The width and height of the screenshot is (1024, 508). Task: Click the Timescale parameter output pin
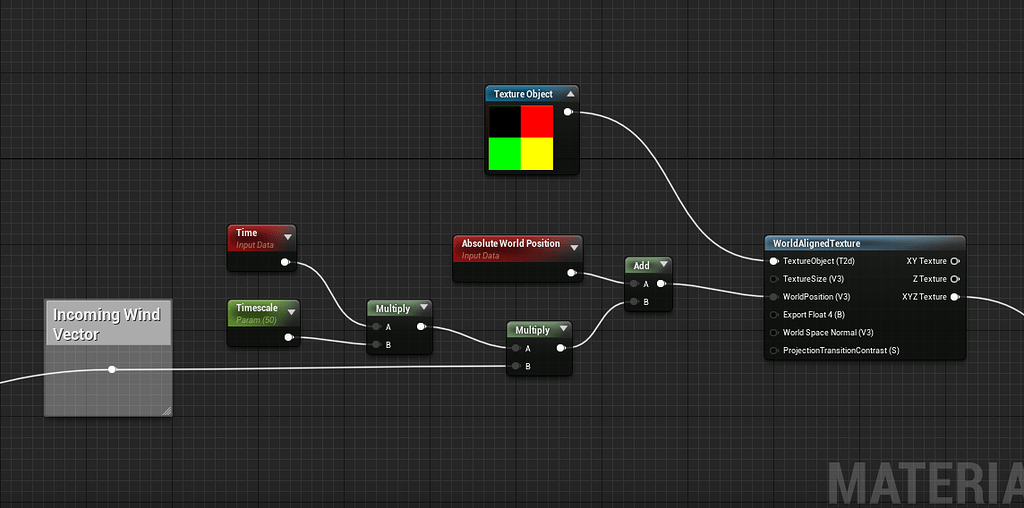(288, 337)
